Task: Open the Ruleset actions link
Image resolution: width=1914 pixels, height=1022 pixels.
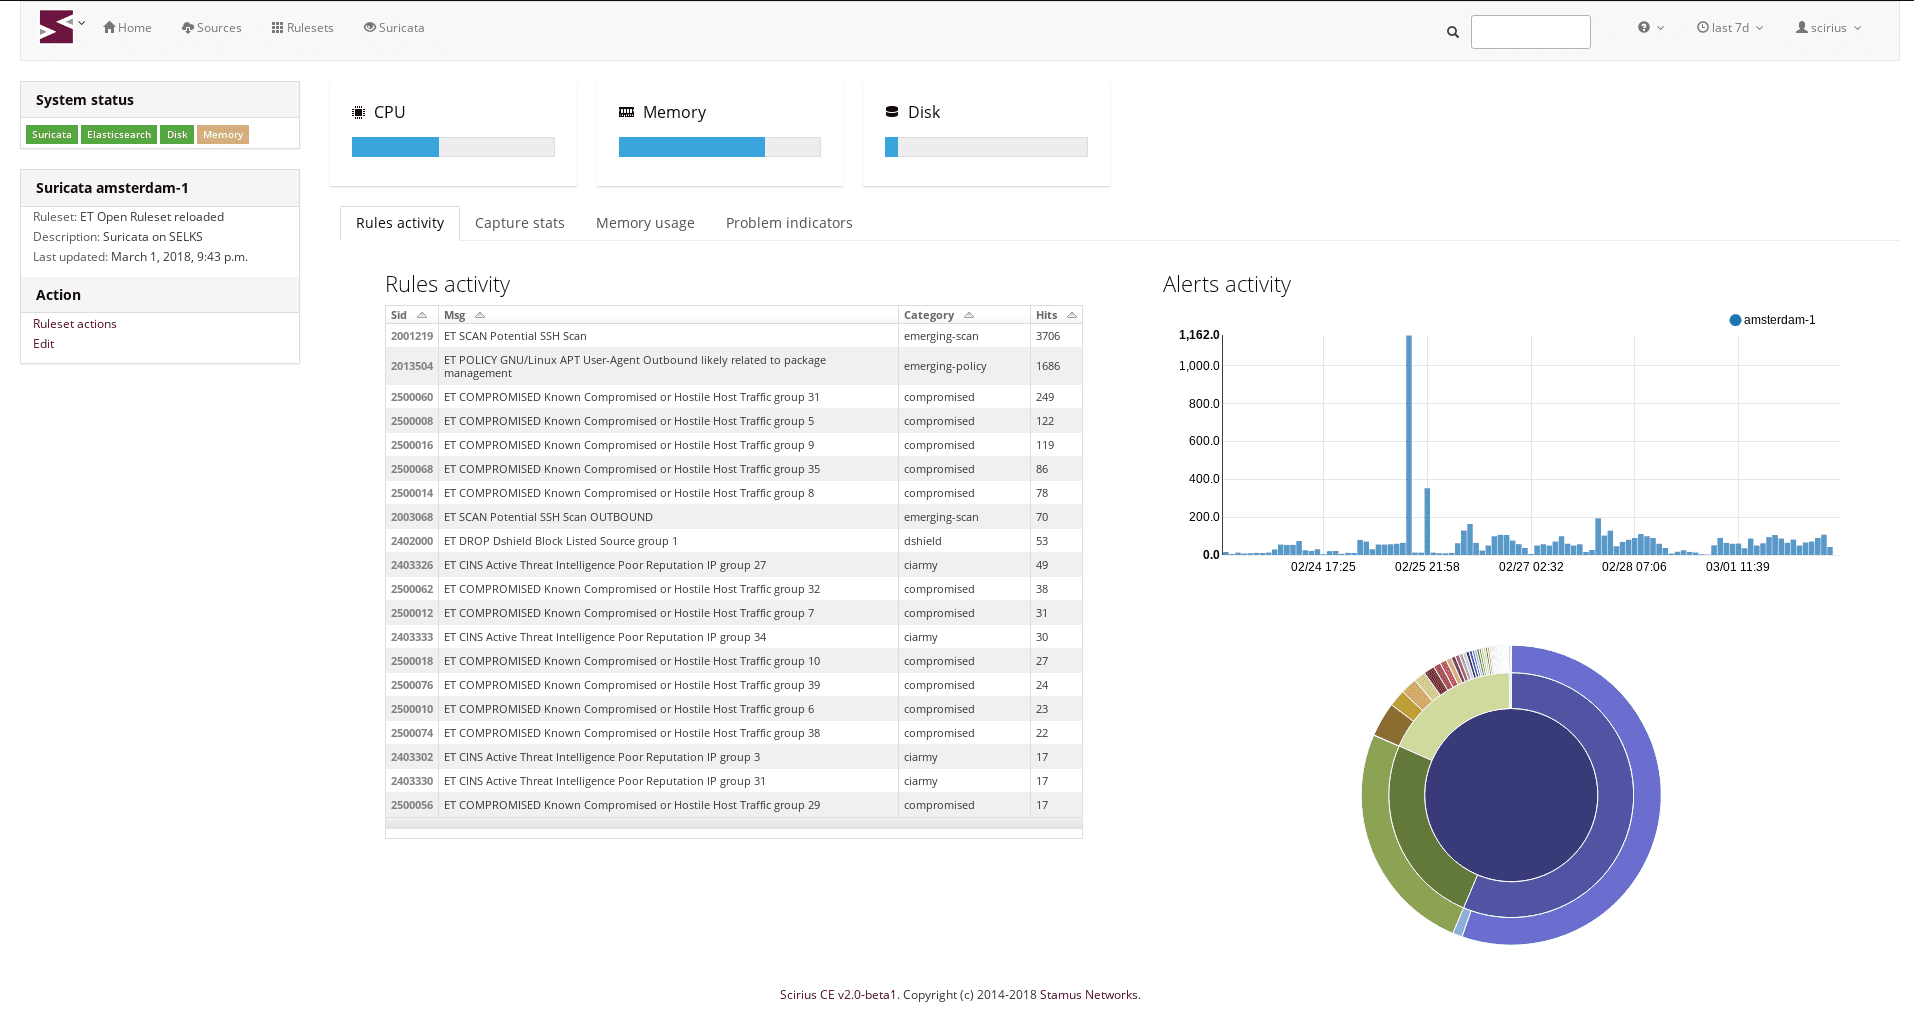Action: coord(75,324)
